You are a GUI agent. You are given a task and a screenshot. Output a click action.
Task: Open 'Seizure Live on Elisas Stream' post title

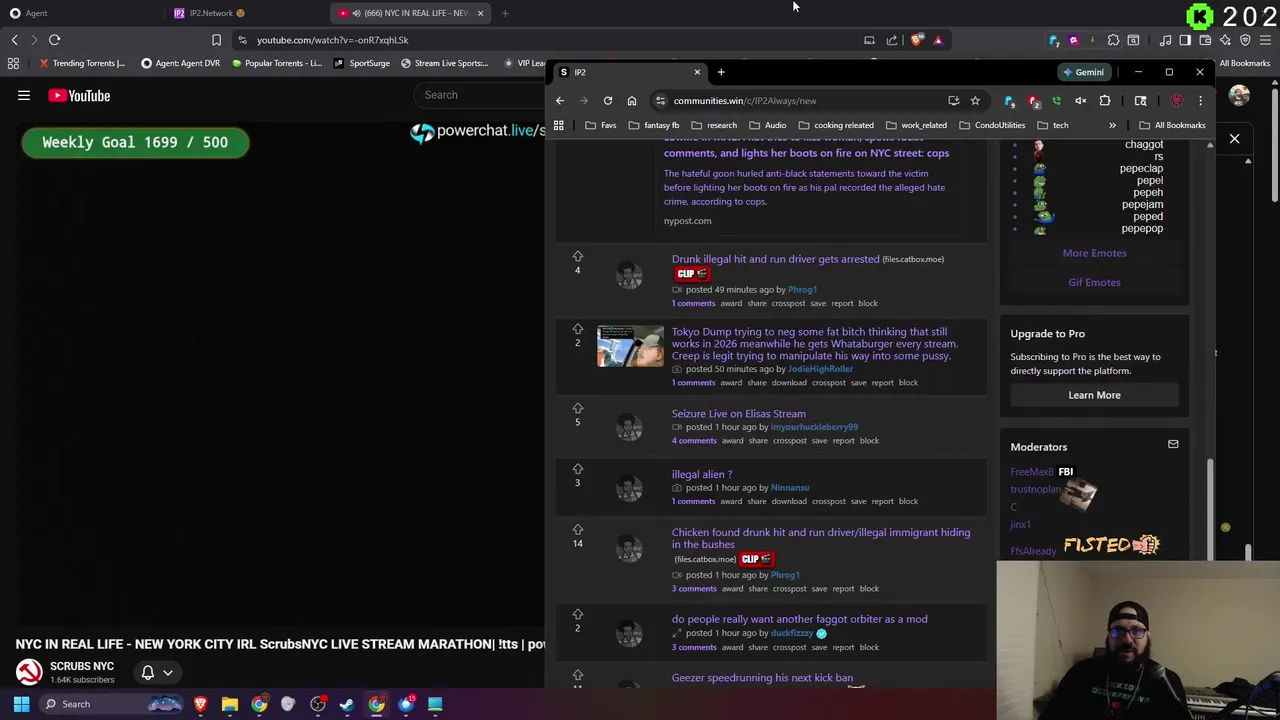pos(738,413)
